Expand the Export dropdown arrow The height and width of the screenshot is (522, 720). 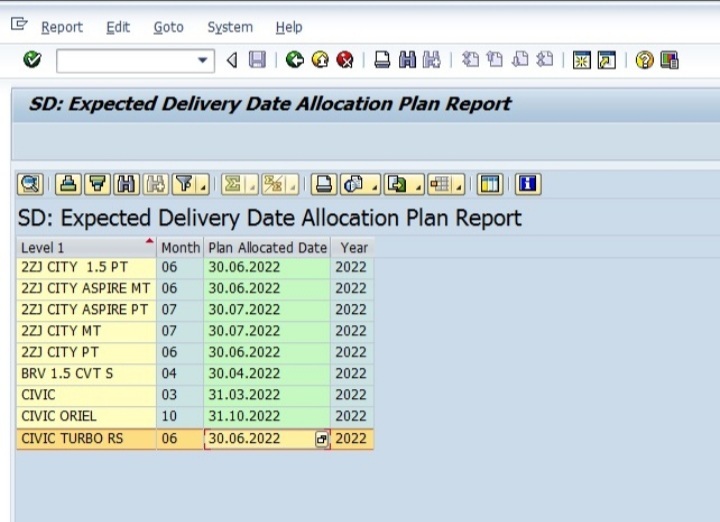(x=418, y=185)
